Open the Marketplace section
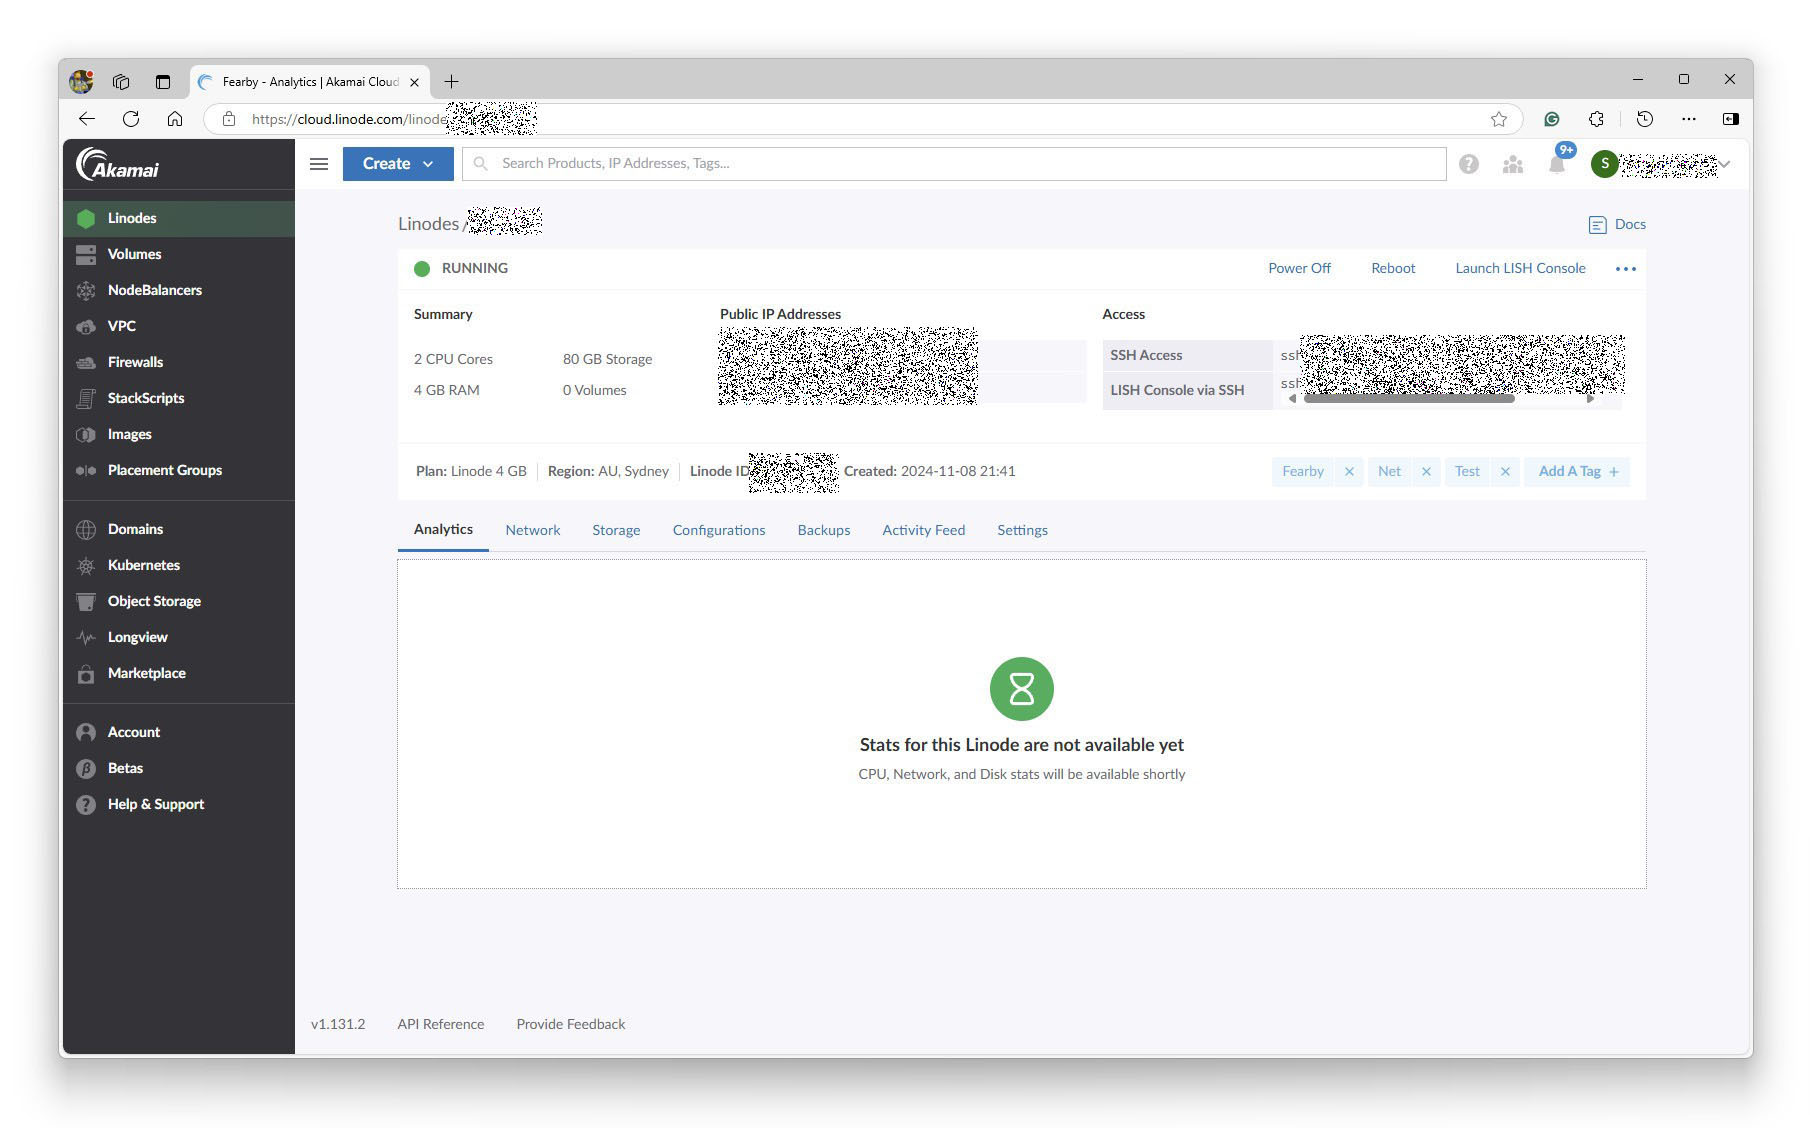This screenshot has width=1810, height=1128. tap(178, 673)
